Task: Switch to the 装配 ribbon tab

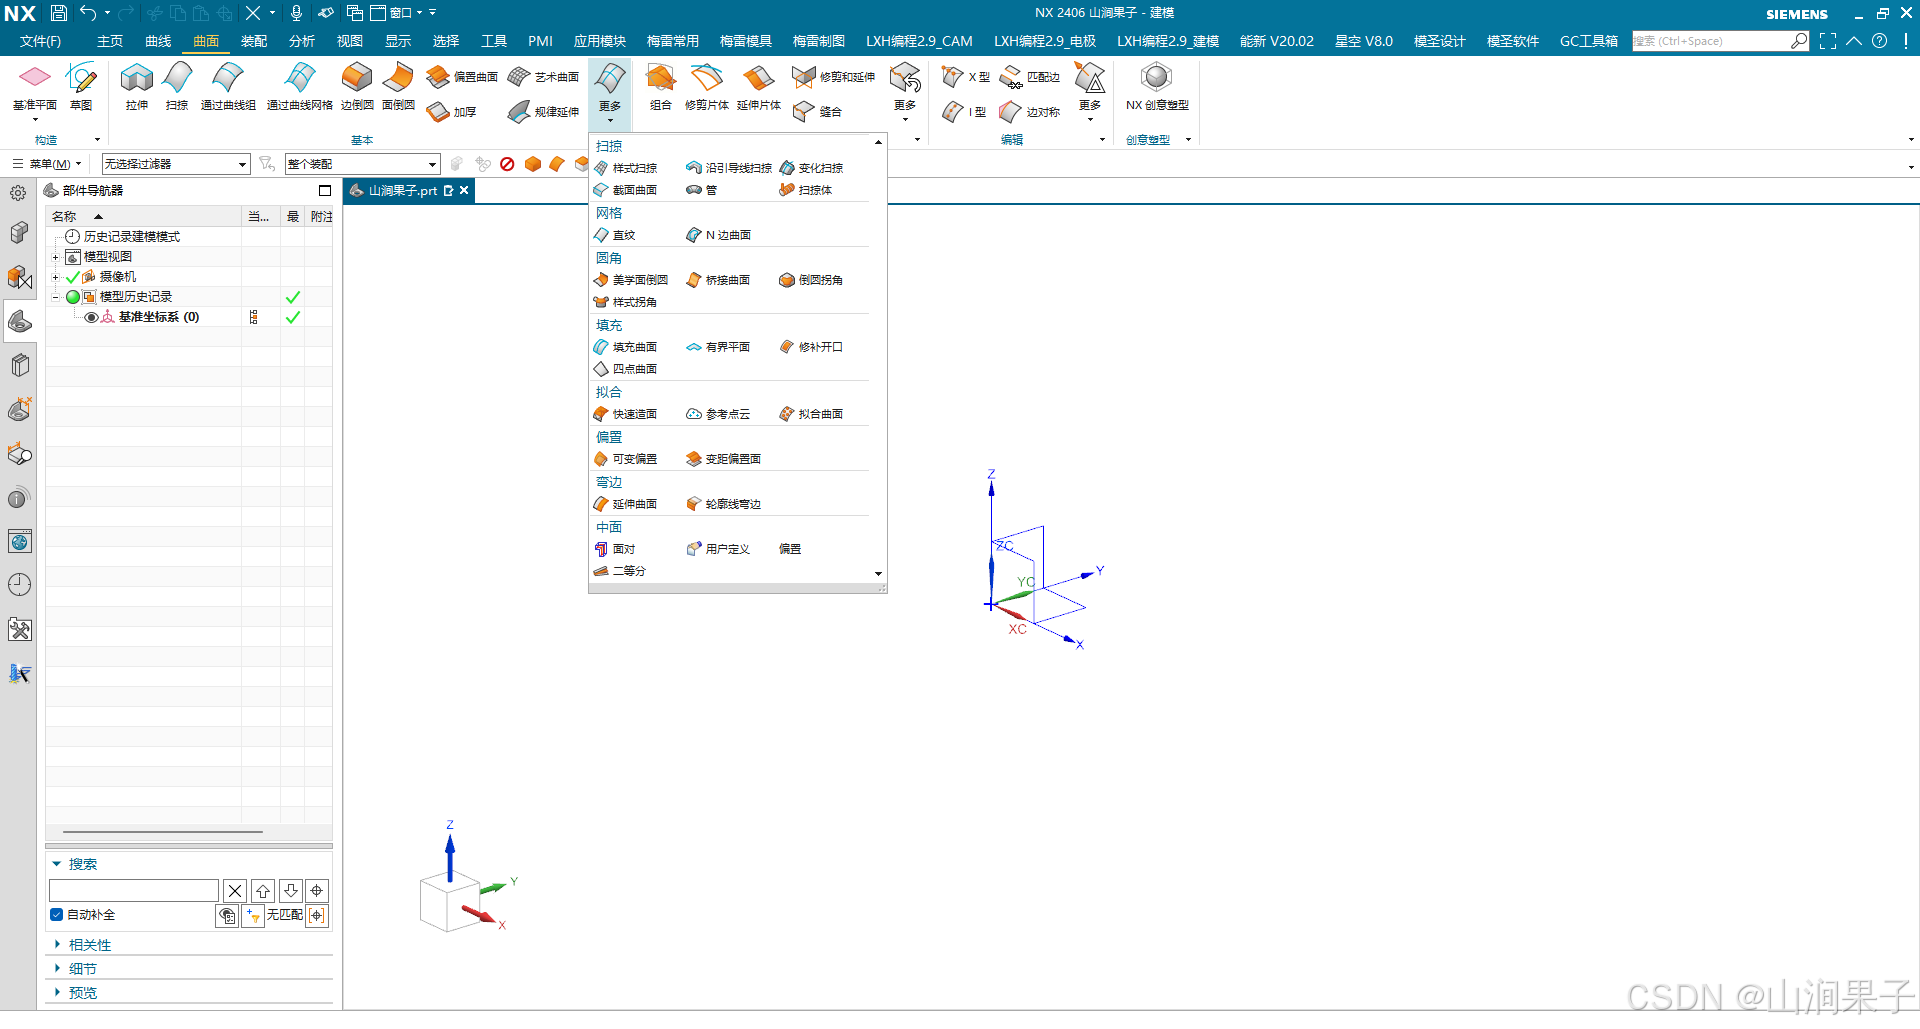Action: pos(254,41)
